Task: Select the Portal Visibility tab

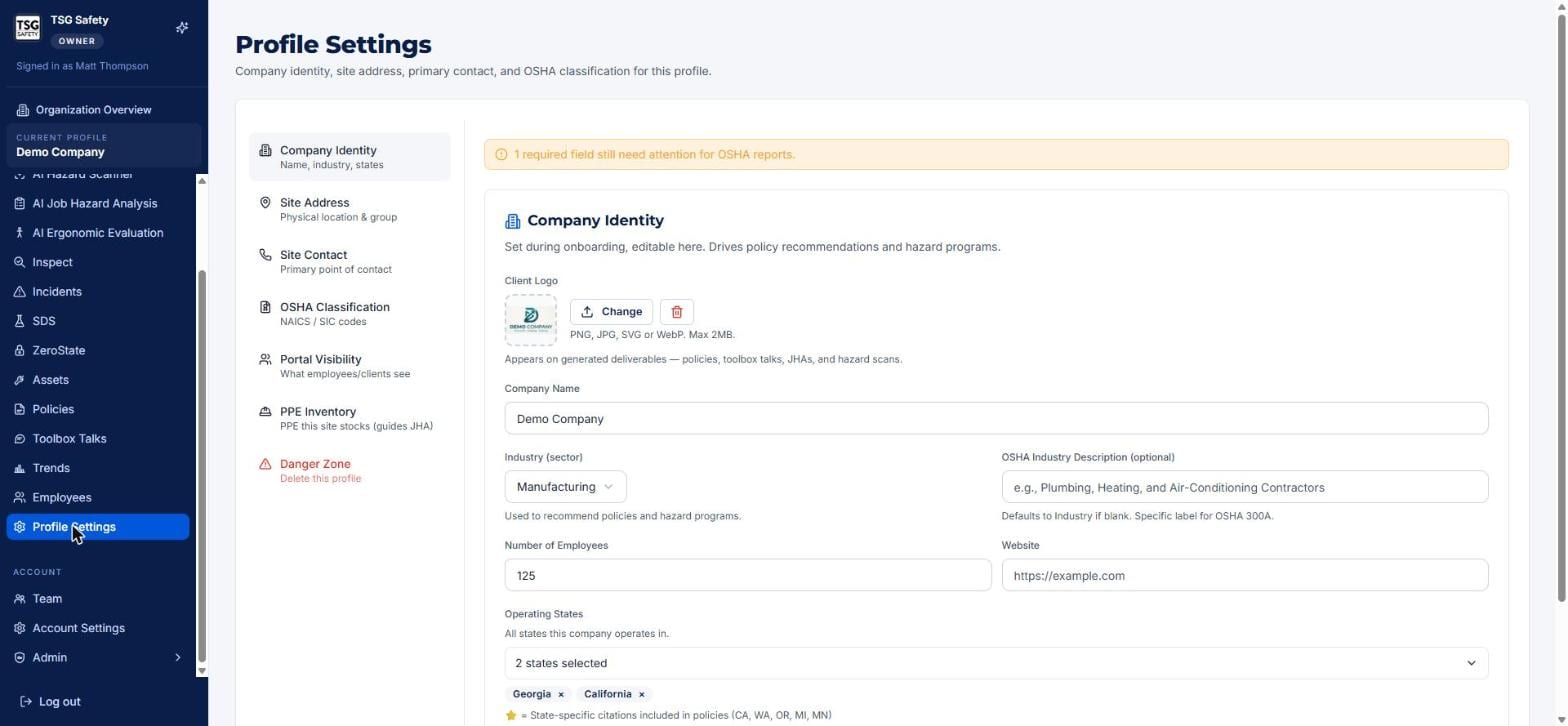Action: 350,366
